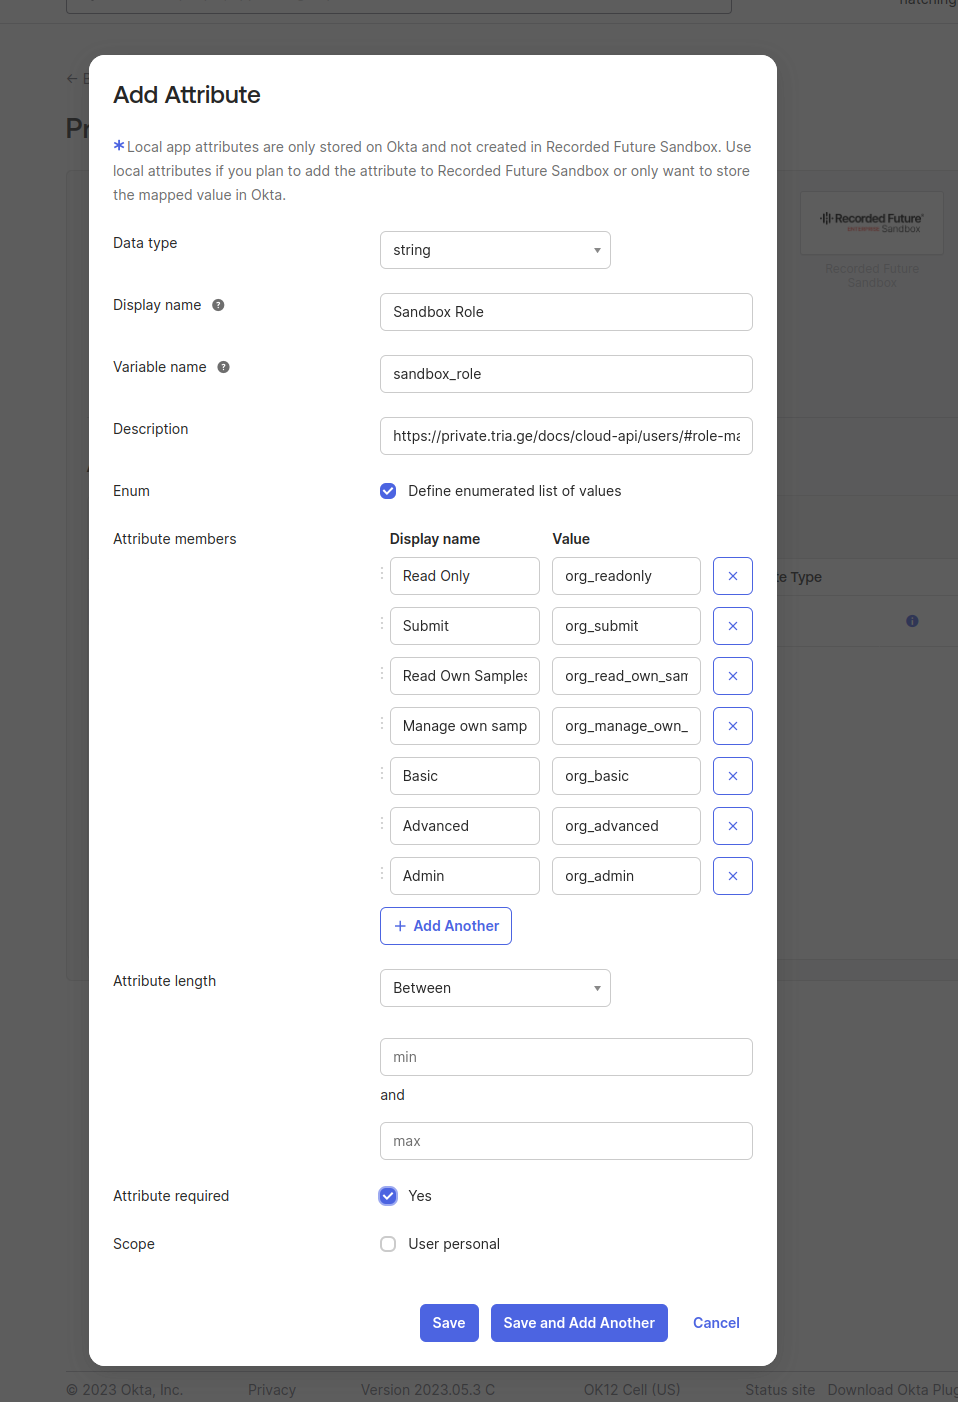Delete the Admin attribute member
This screenshot has width=958, height=1402.
tap(732, 876)
